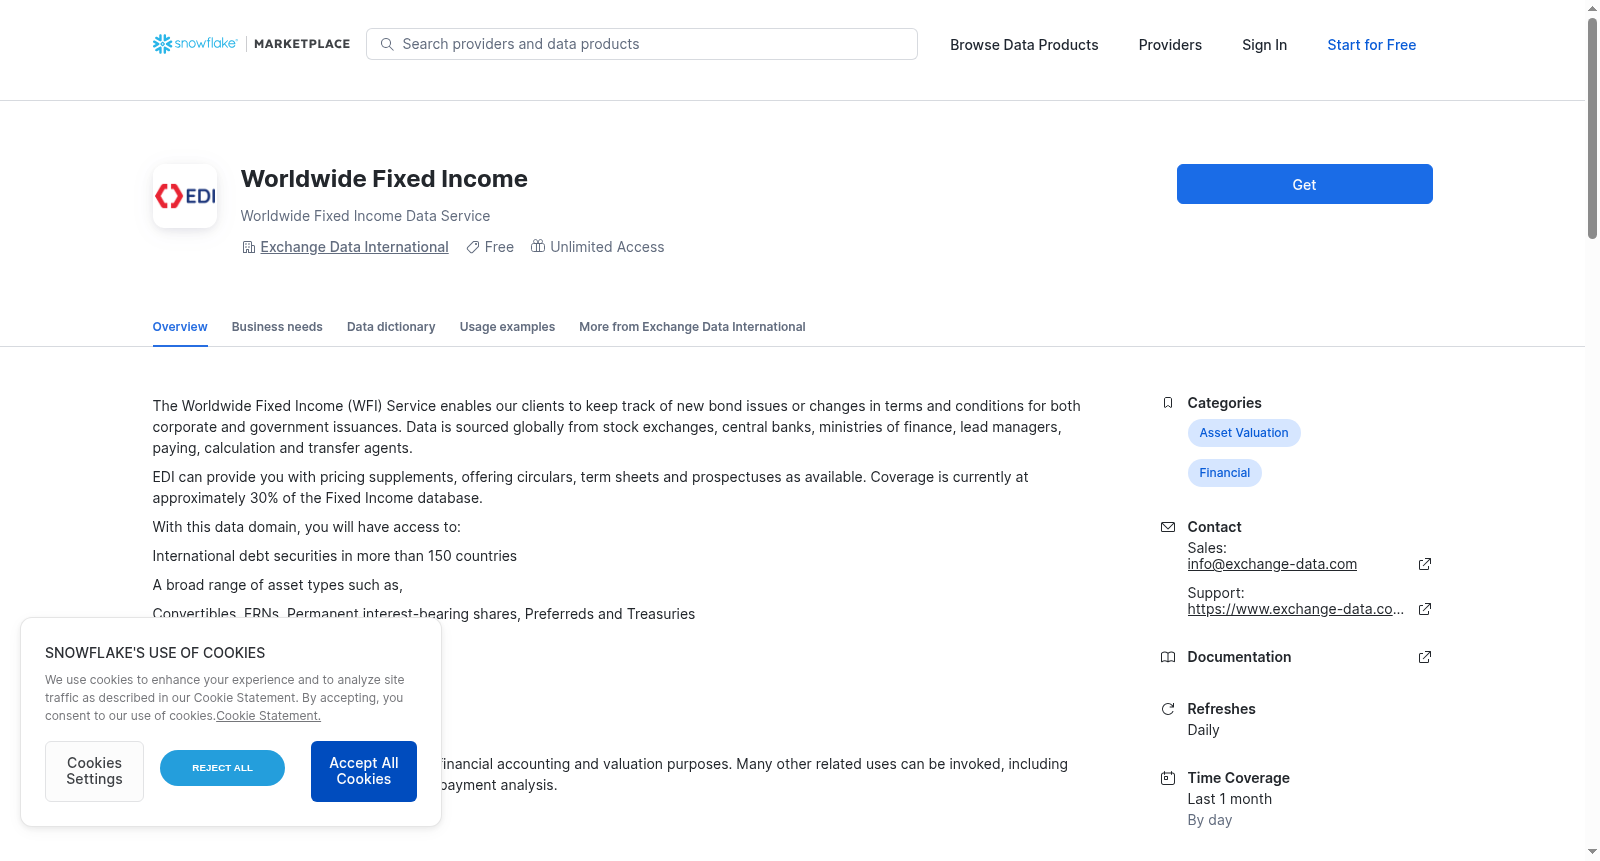Open the Usage examples tab
The height and width of the screenshot is (861, 1600).
(x=507, y=327)
